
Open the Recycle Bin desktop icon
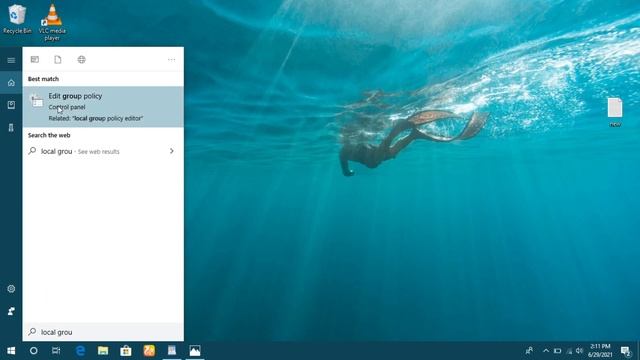click(17, 19)
